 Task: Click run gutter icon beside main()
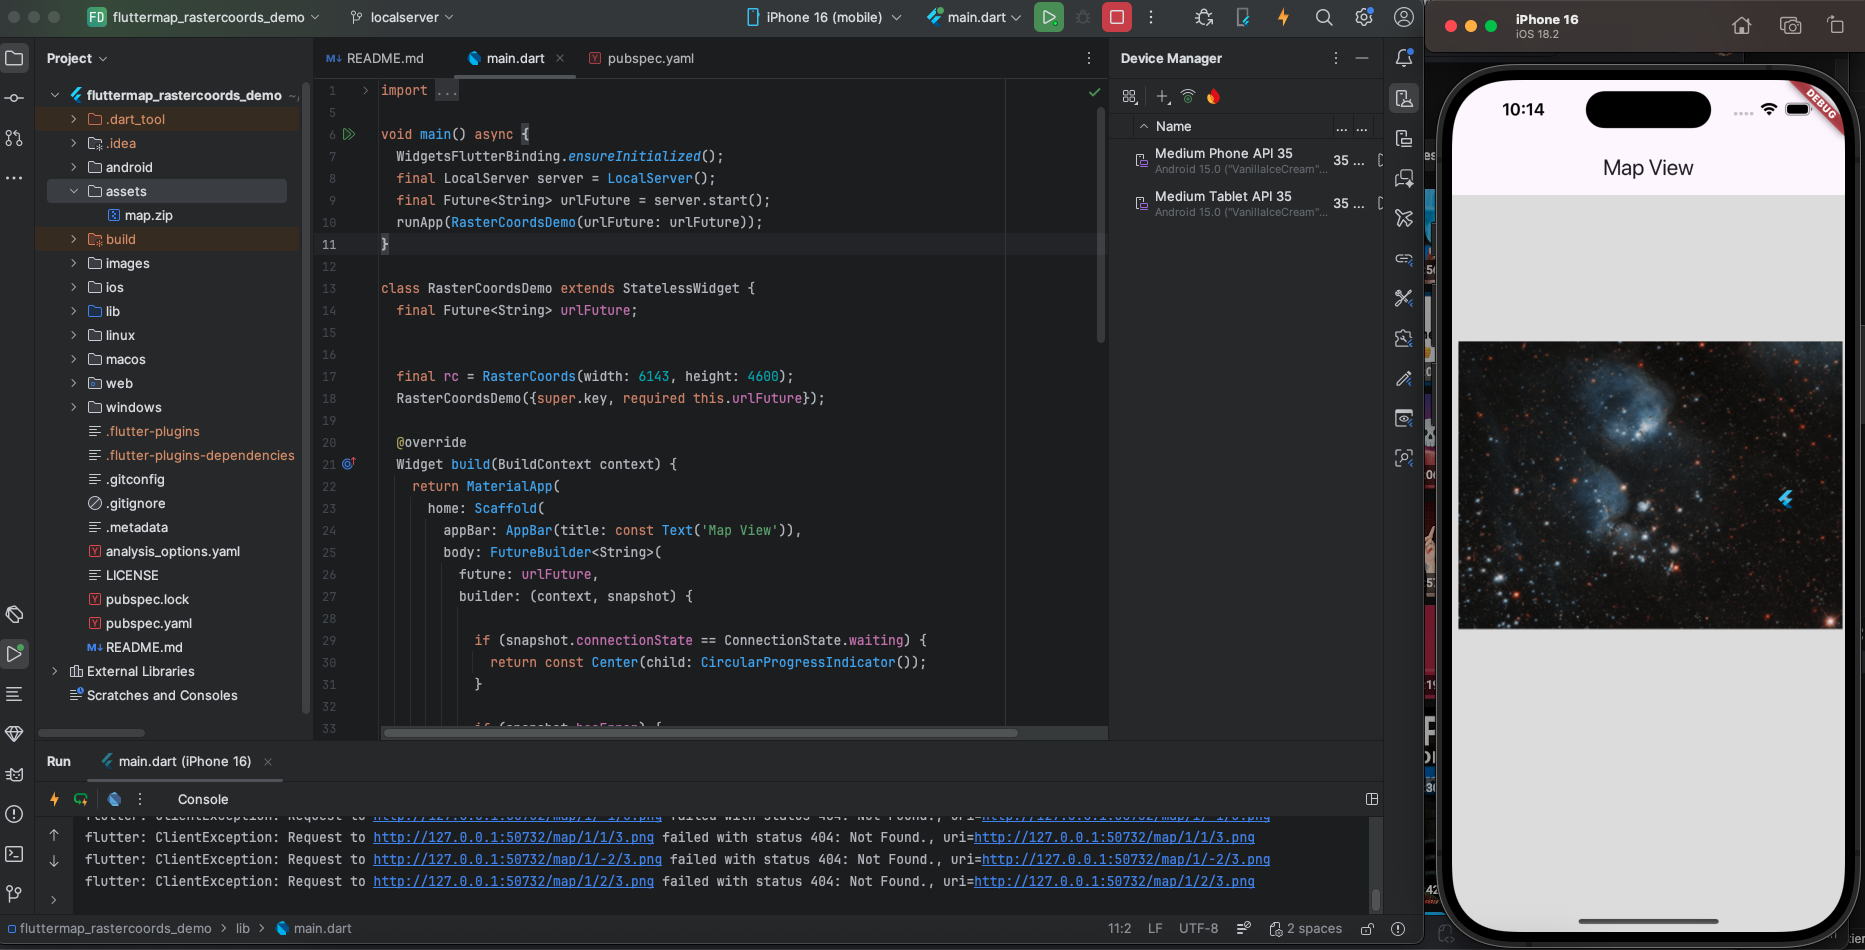pyautogui.click(x=349, y=134)
